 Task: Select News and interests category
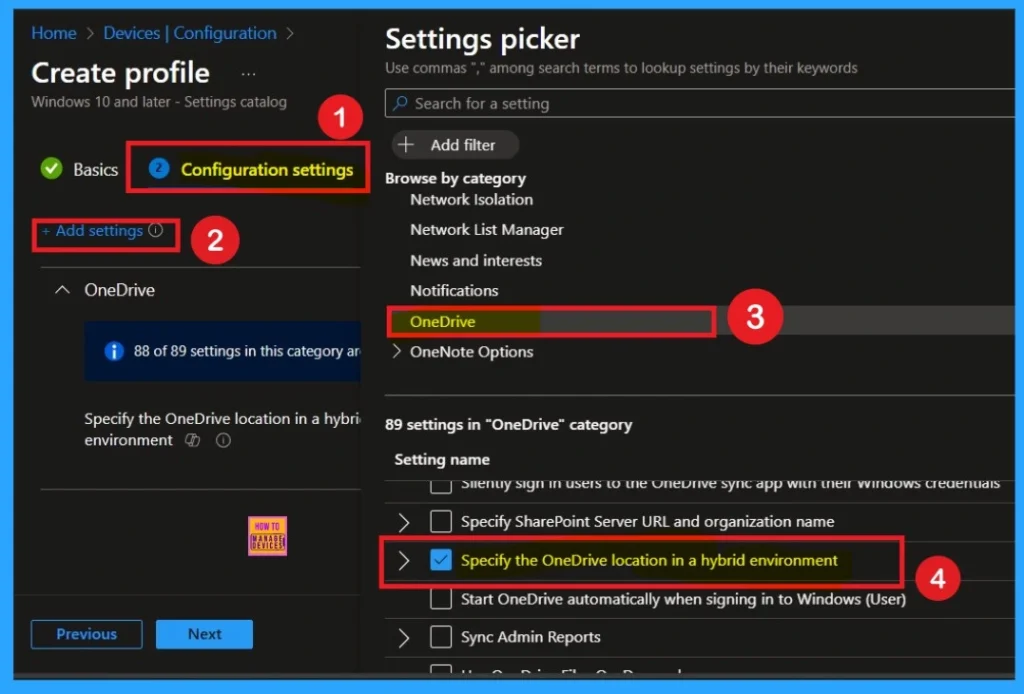476,260
